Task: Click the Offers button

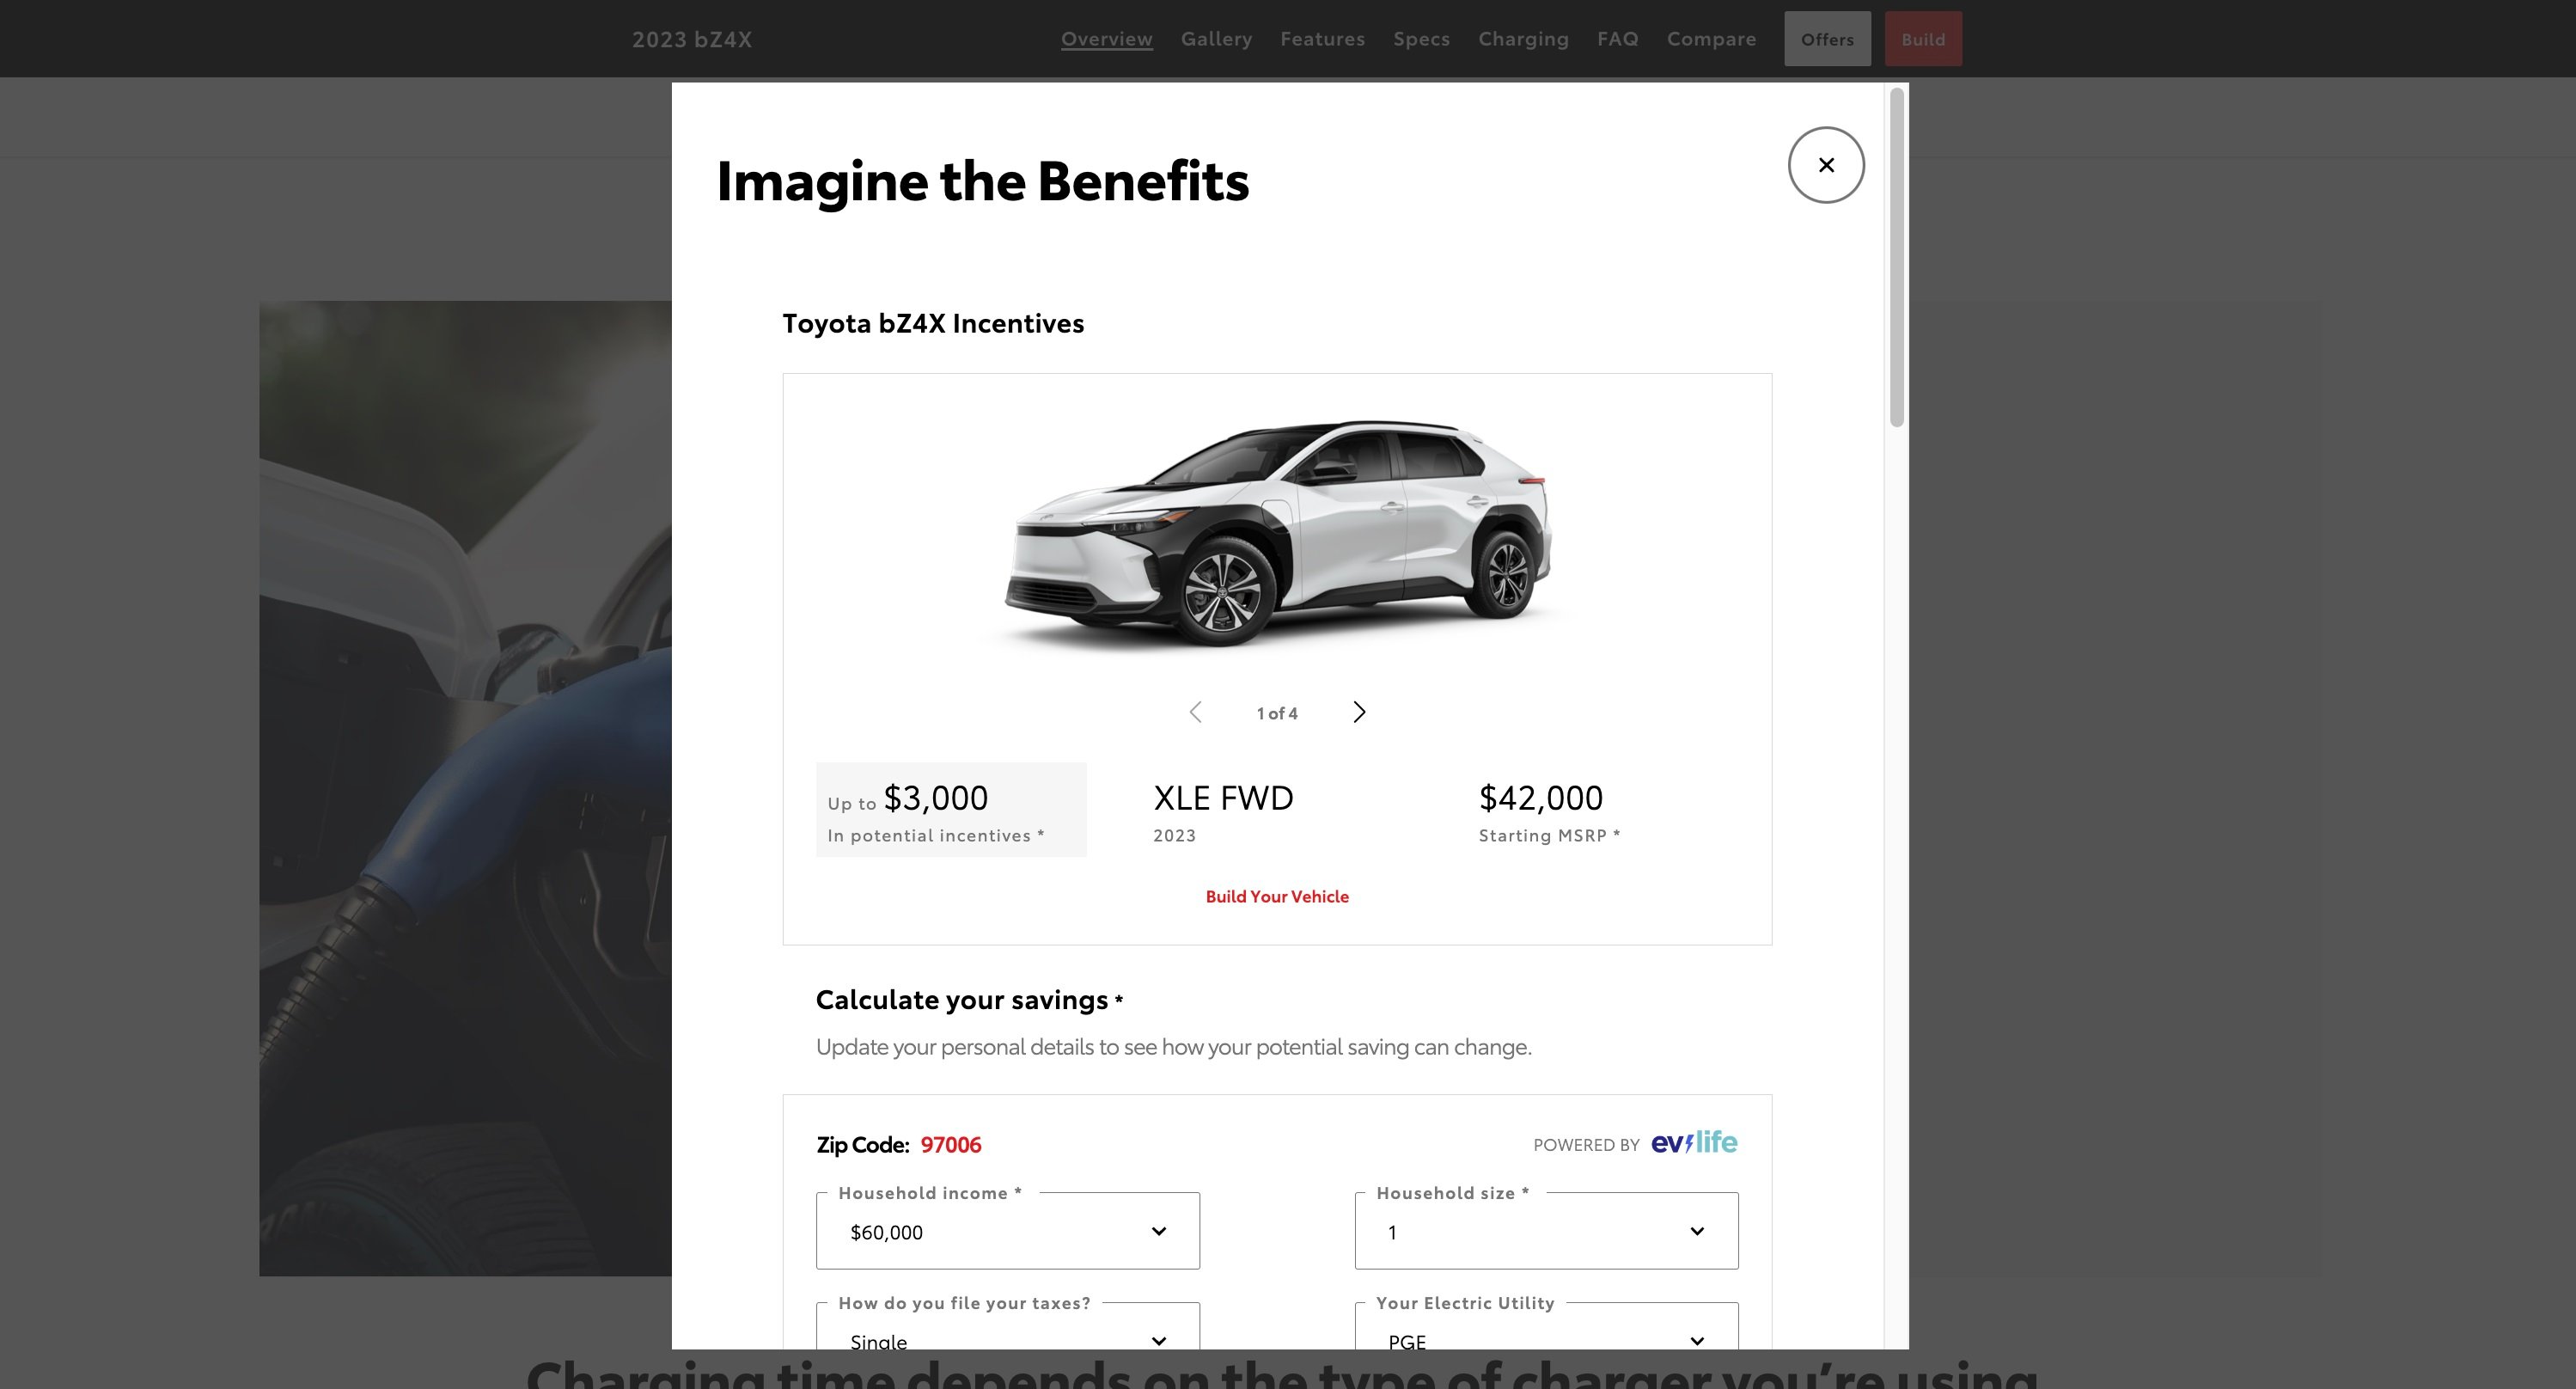Action: click(1827, 38)
